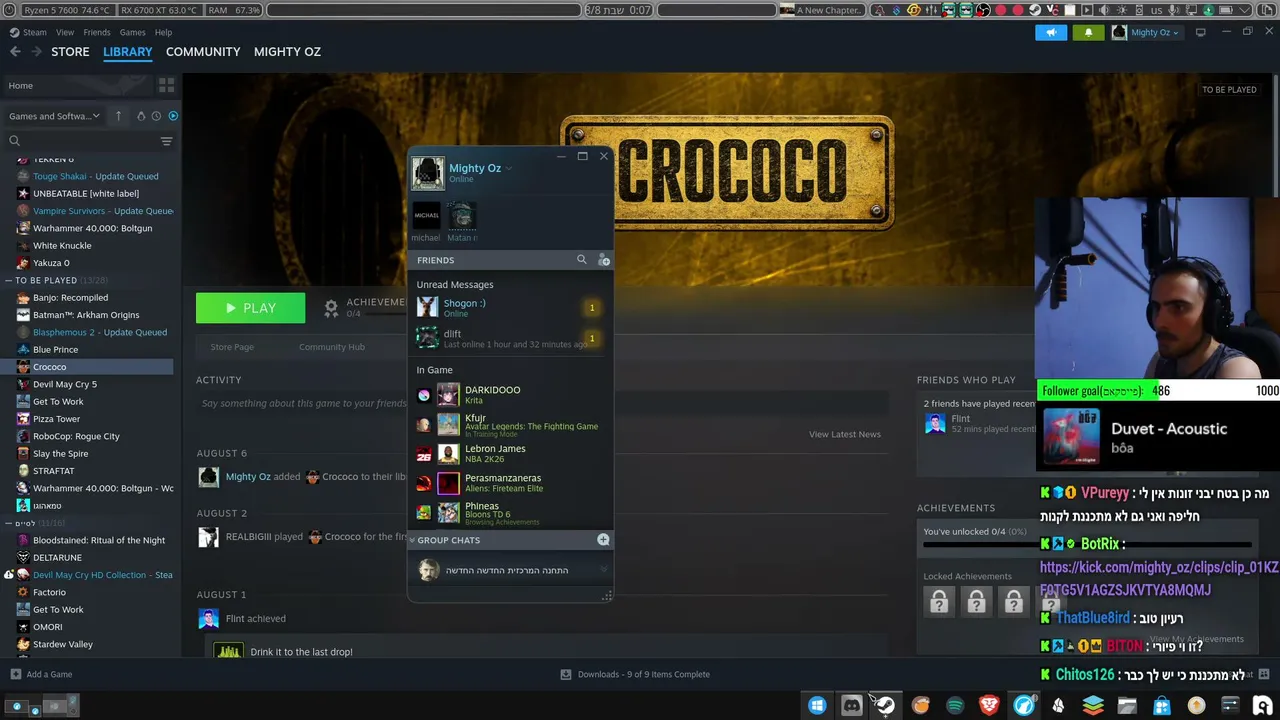Open Downloads status at the bottom
The height and width of the screenshot is (720, 1280).
[x=635, y=674]
